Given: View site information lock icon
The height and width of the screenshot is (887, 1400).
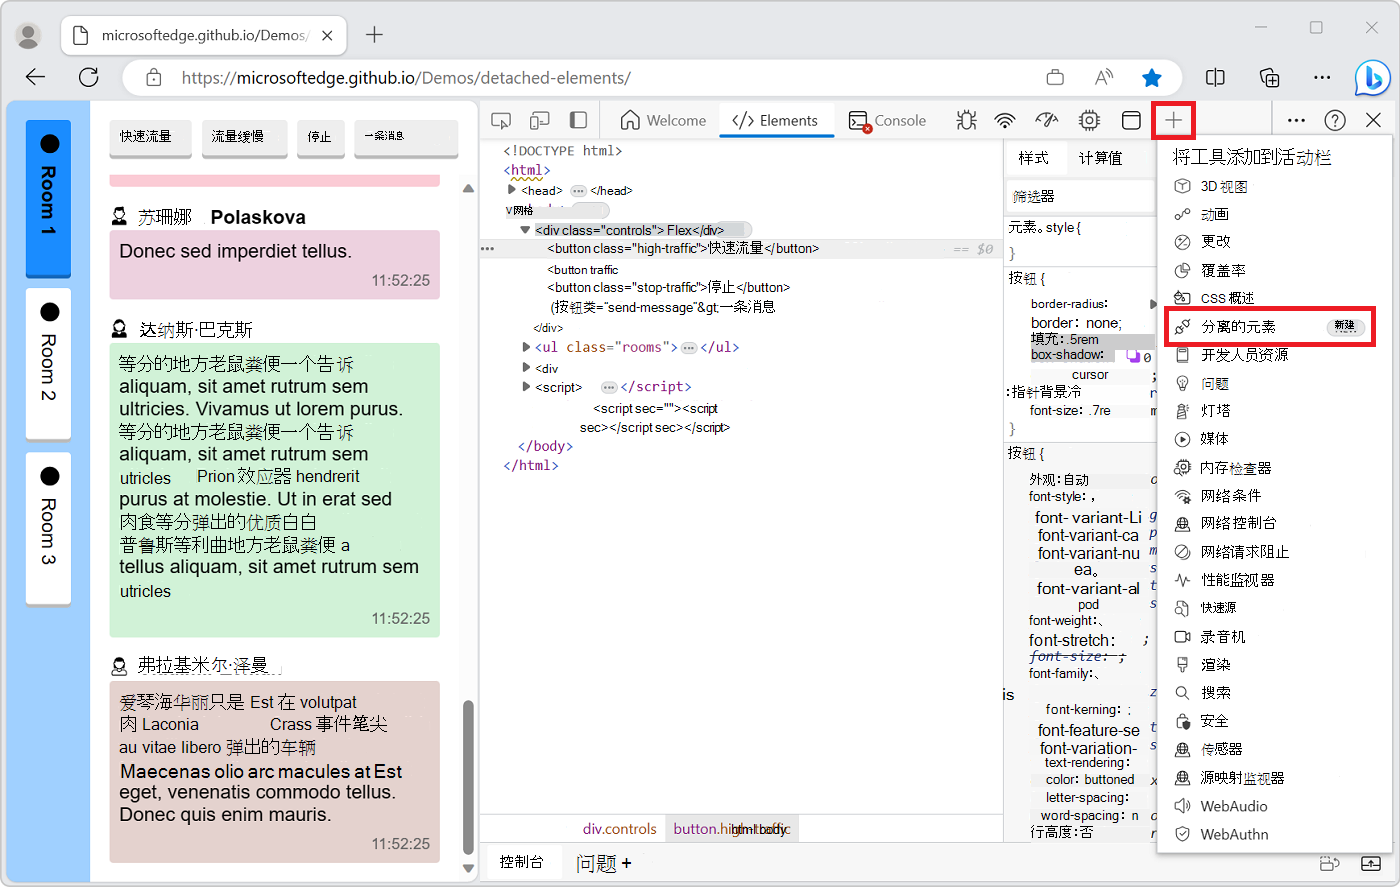Looking at the screenshot, I should coord(153,78).
